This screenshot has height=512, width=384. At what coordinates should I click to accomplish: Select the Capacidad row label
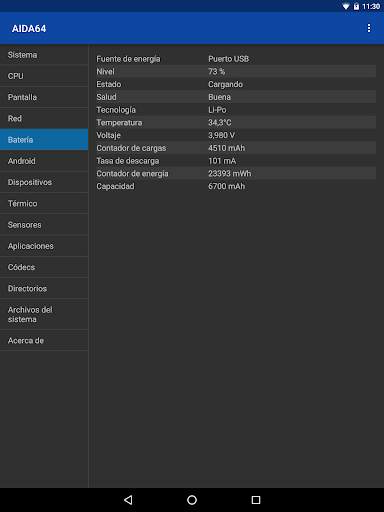tap(115, 186)
